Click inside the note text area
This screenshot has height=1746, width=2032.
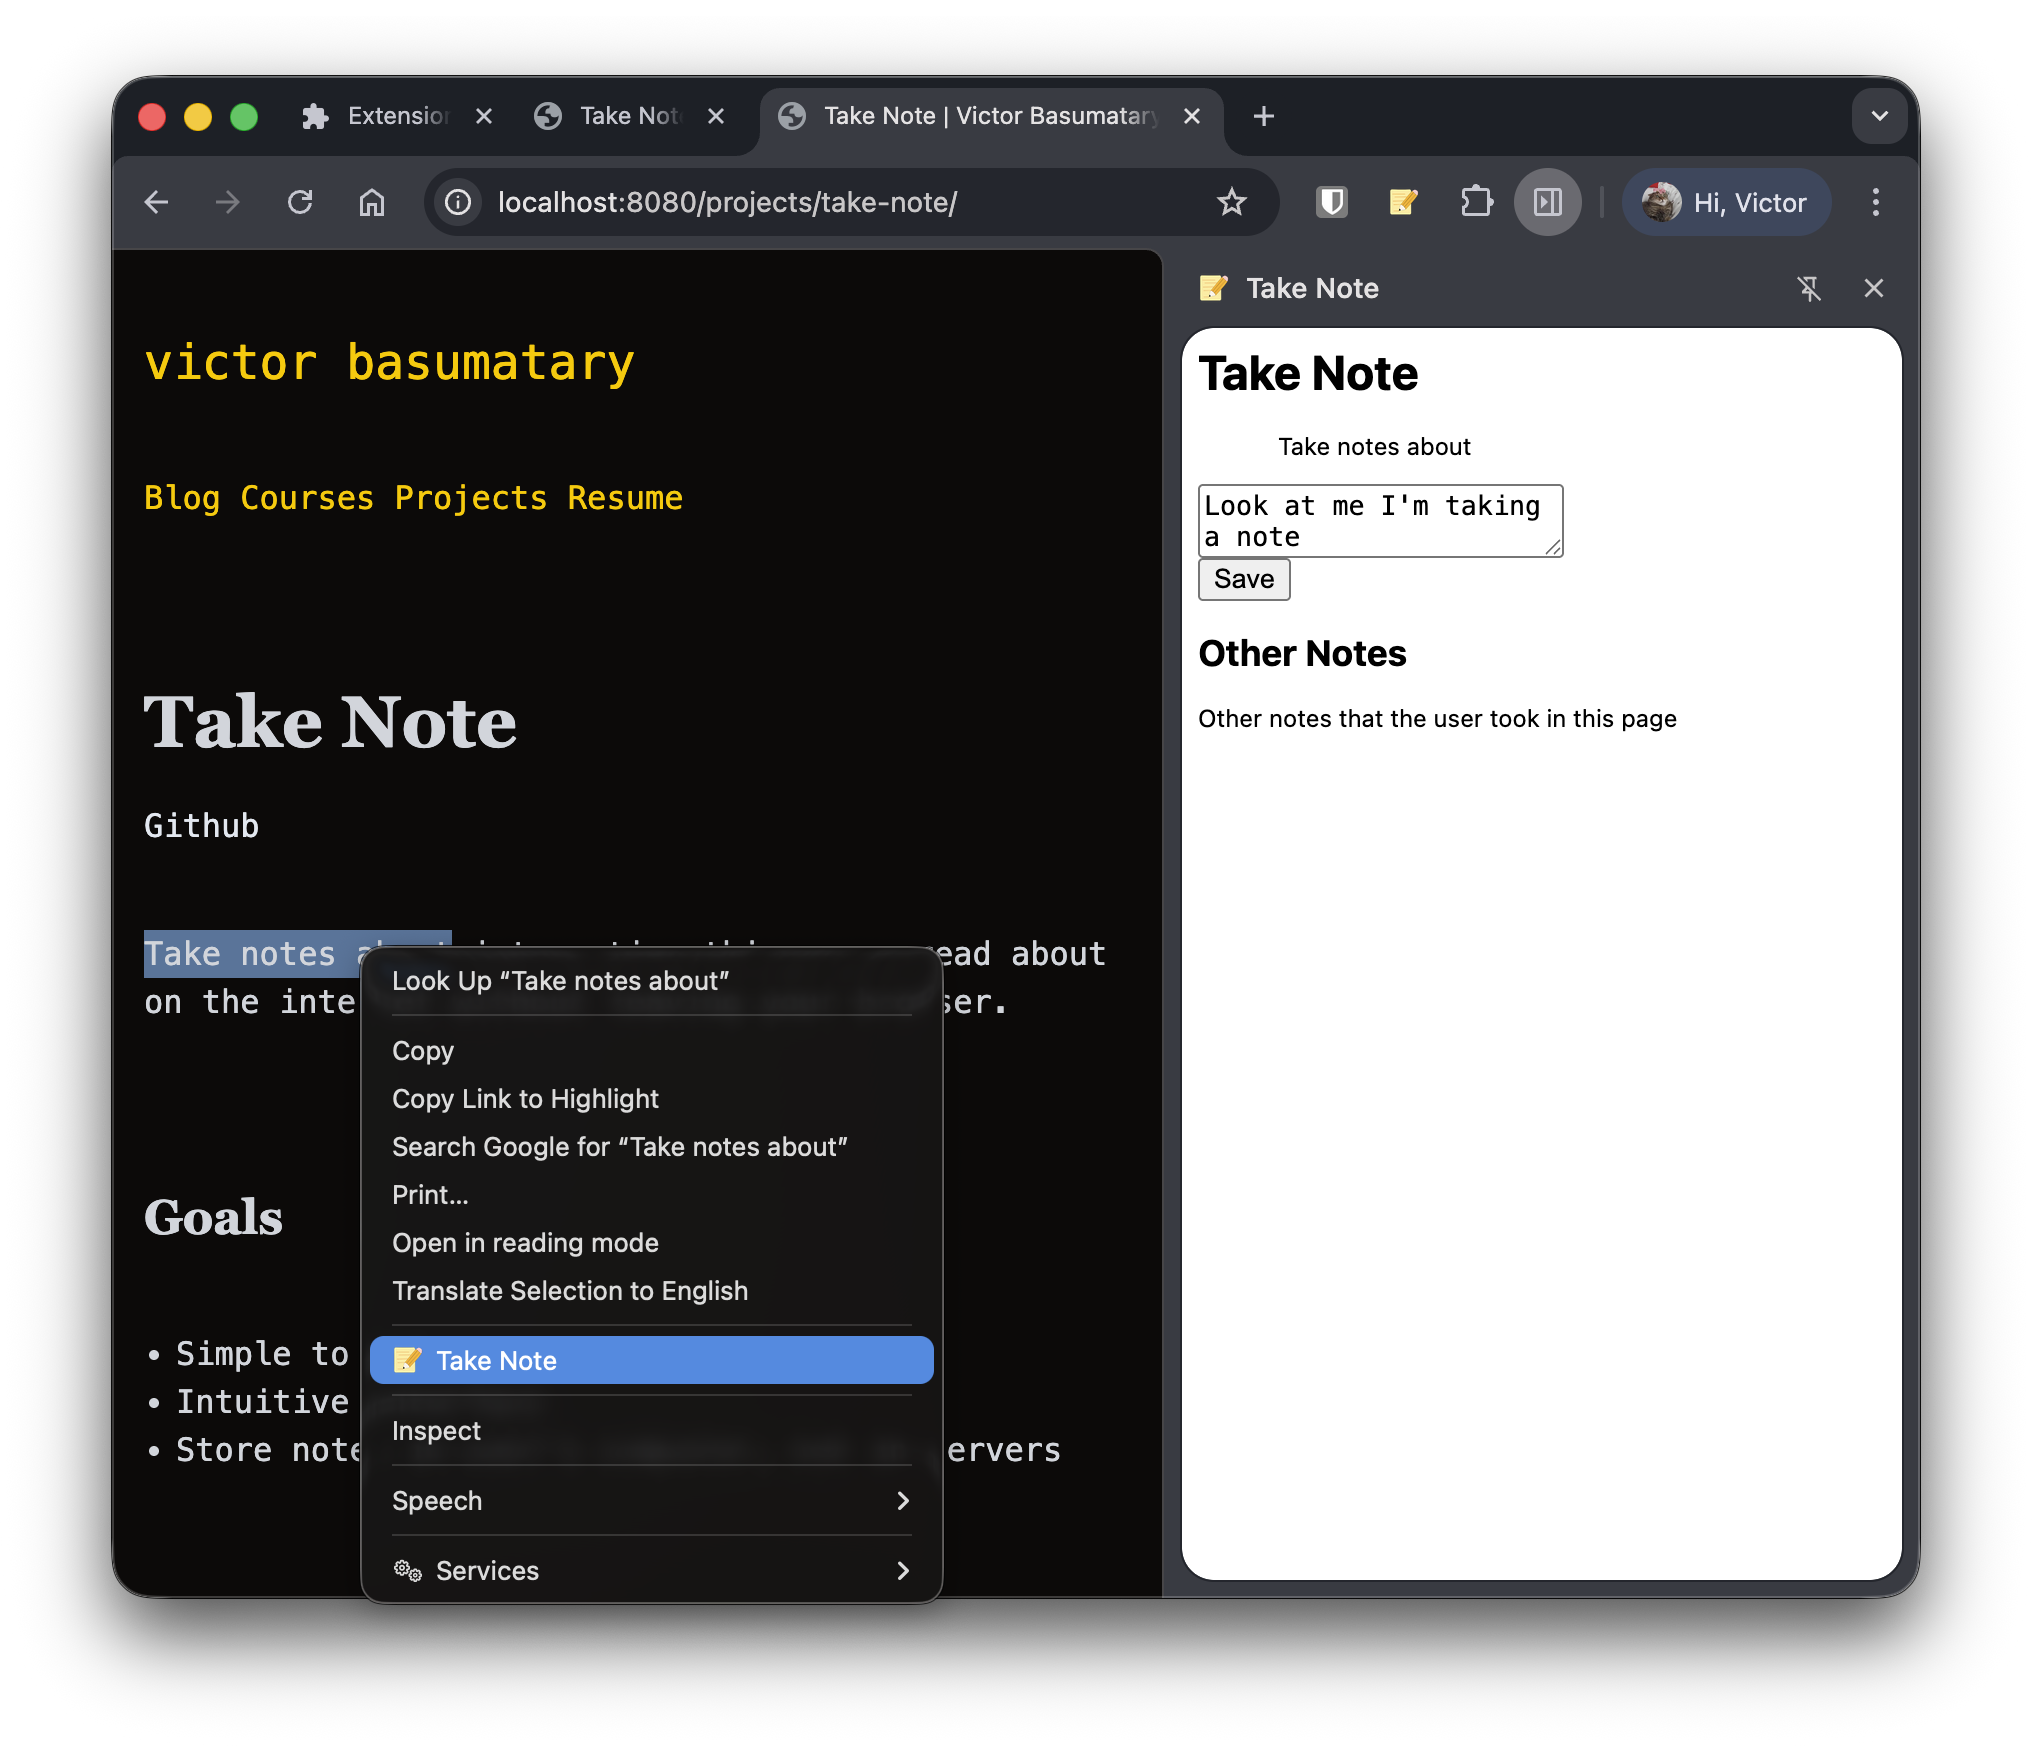(1380, 521)
